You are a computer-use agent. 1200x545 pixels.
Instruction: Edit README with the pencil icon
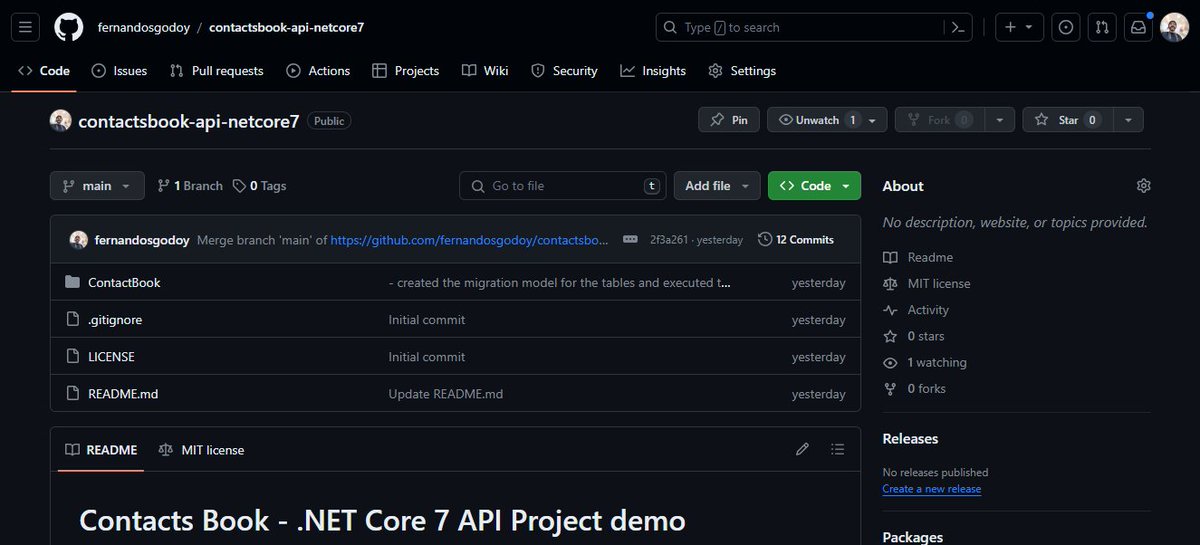point(802,450)
